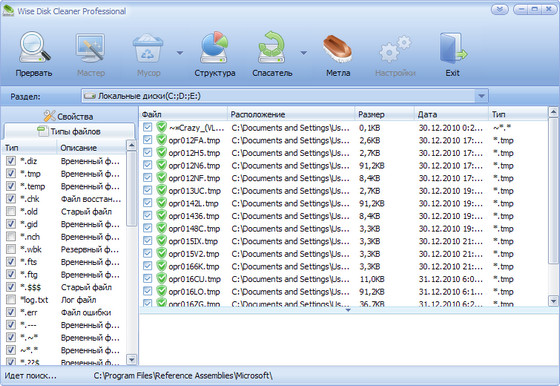Select the Метла brush tool
Image resolution: width=560 pixels, height=386 pixels.
click(x=338, y=48)
